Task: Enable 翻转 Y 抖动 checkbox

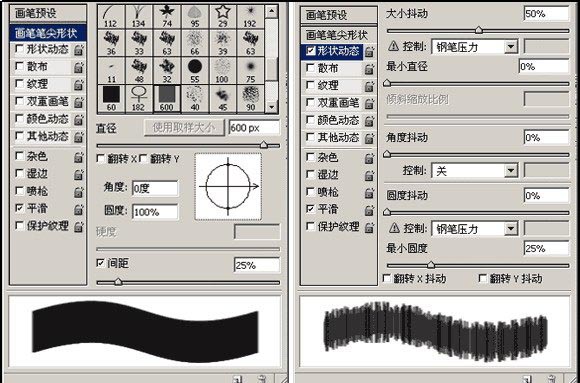Action: point(483,278)
